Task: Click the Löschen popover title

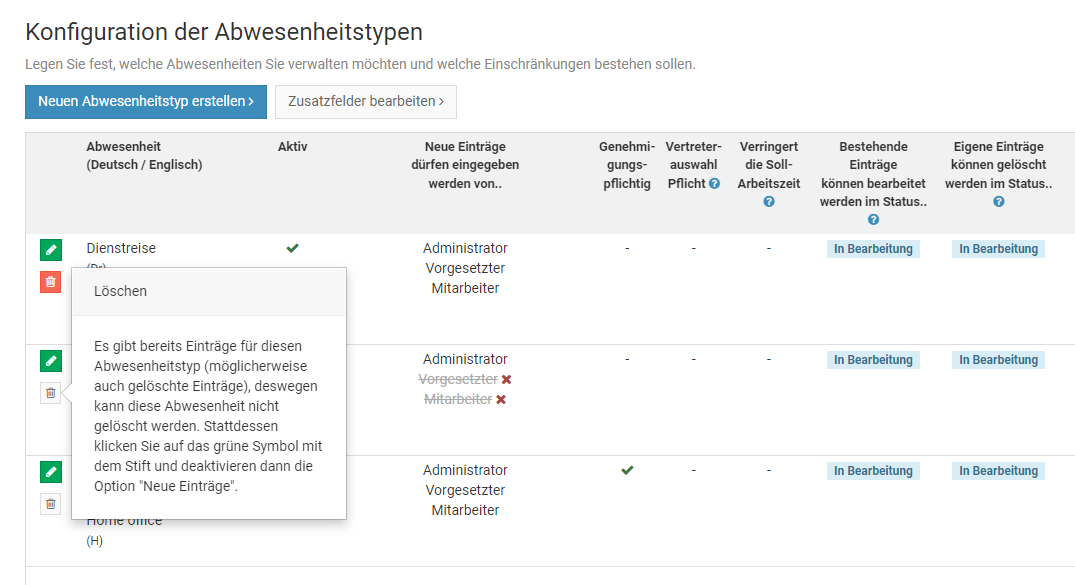Action: [x=120, y=292]
